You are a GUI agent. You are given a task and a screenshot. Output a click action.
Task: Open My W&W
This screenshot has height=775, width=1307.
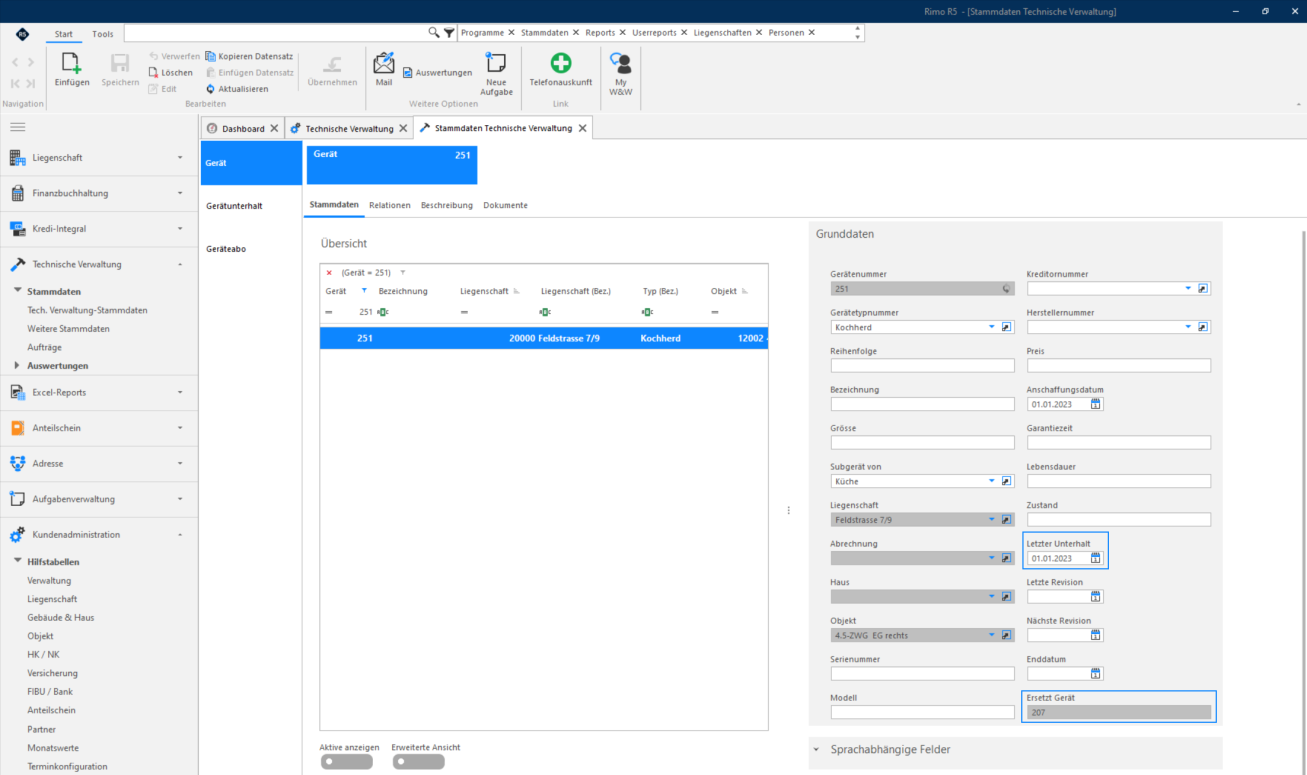pos(621,74)
